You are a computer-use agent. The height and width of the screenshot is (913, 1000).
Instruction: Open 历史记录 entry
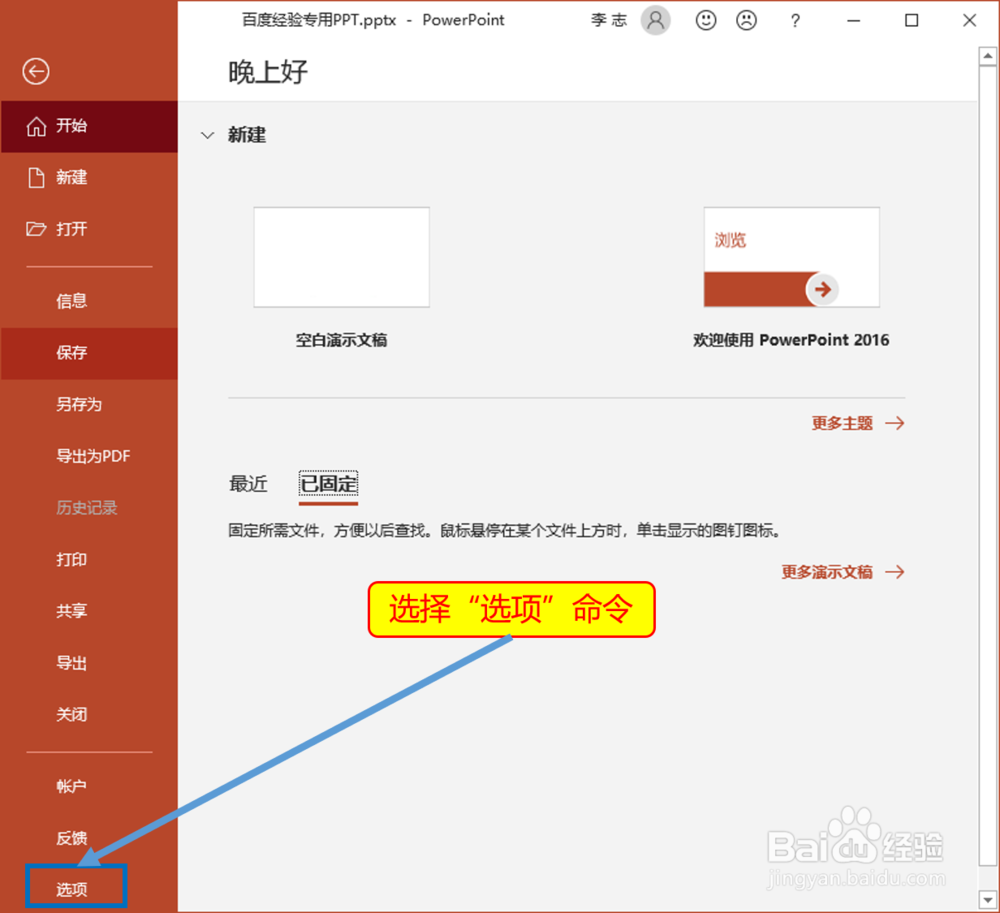coord(89,508)
